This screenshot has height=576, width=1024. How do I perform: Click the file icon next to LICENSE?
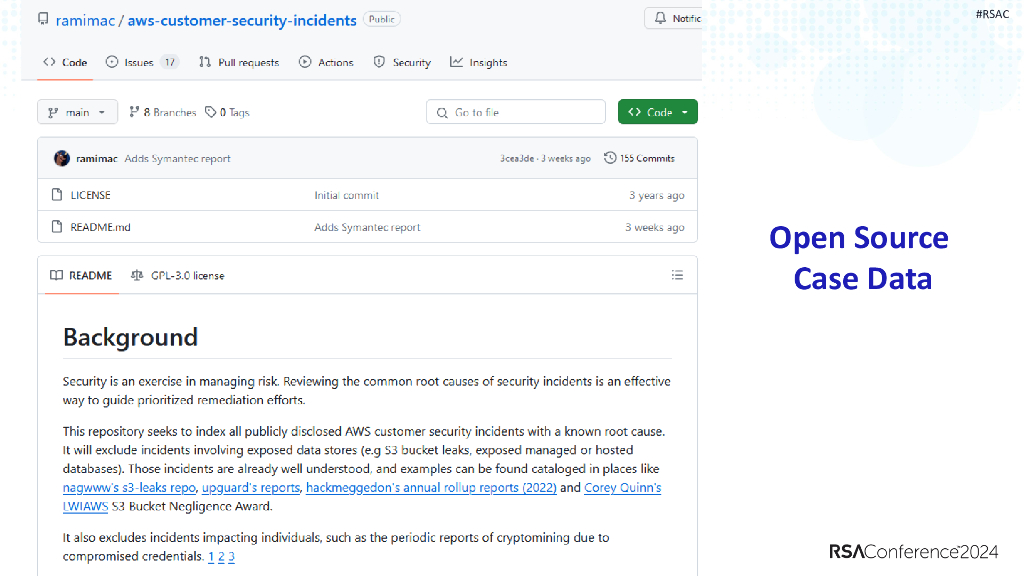(x=57, y=195)
